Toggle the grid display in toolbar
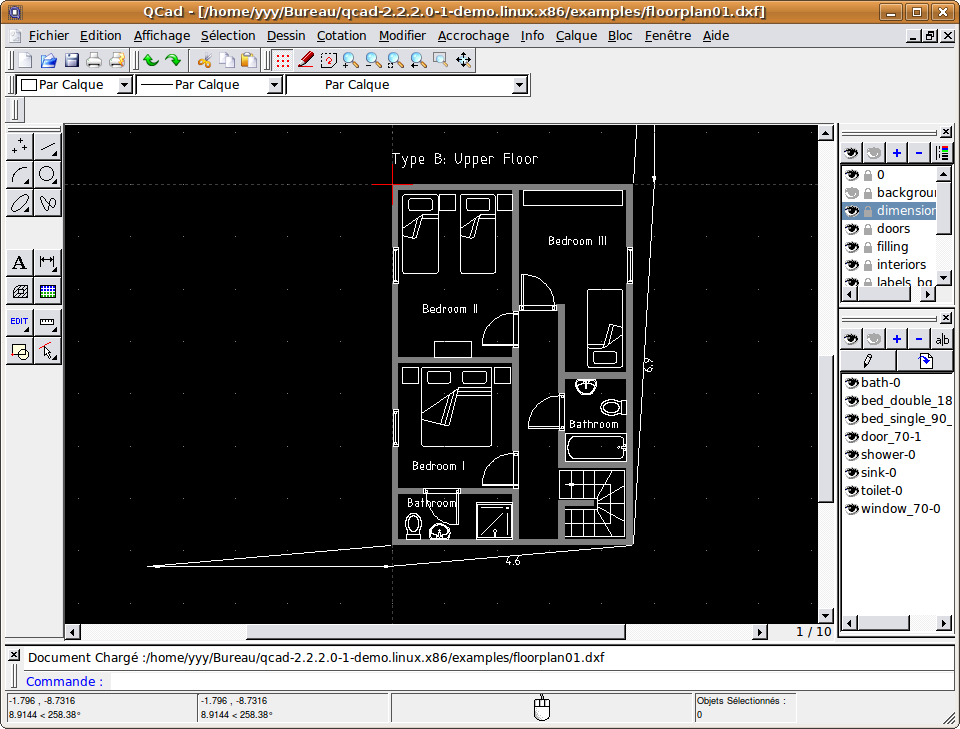Screen dimensions: 960x729 (283, 61)
